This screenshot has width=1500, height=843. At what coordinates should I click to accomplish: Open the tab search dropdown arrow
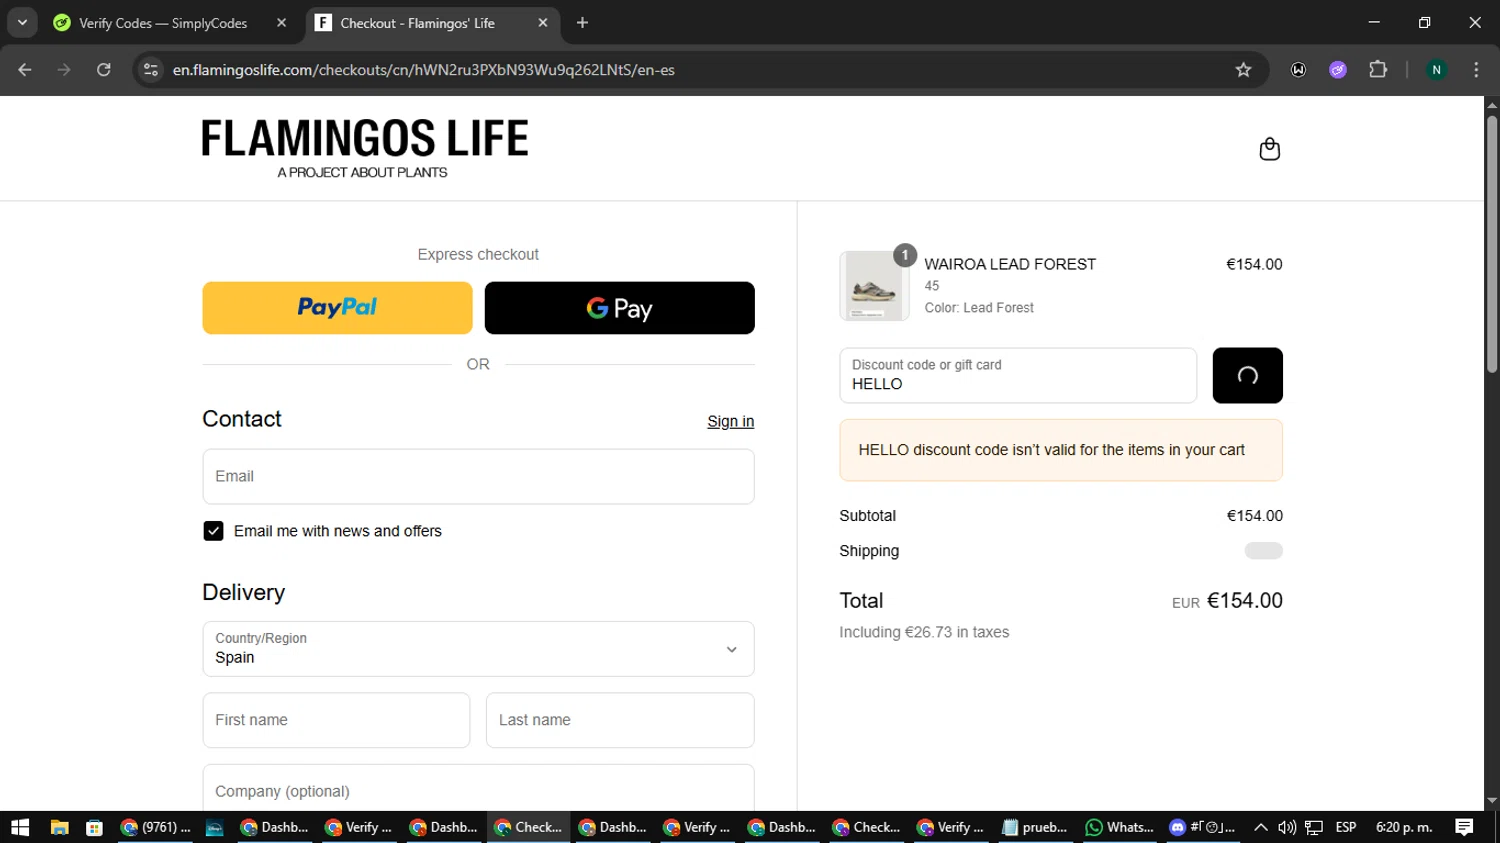pyautogui.click(x=22, y=23)
